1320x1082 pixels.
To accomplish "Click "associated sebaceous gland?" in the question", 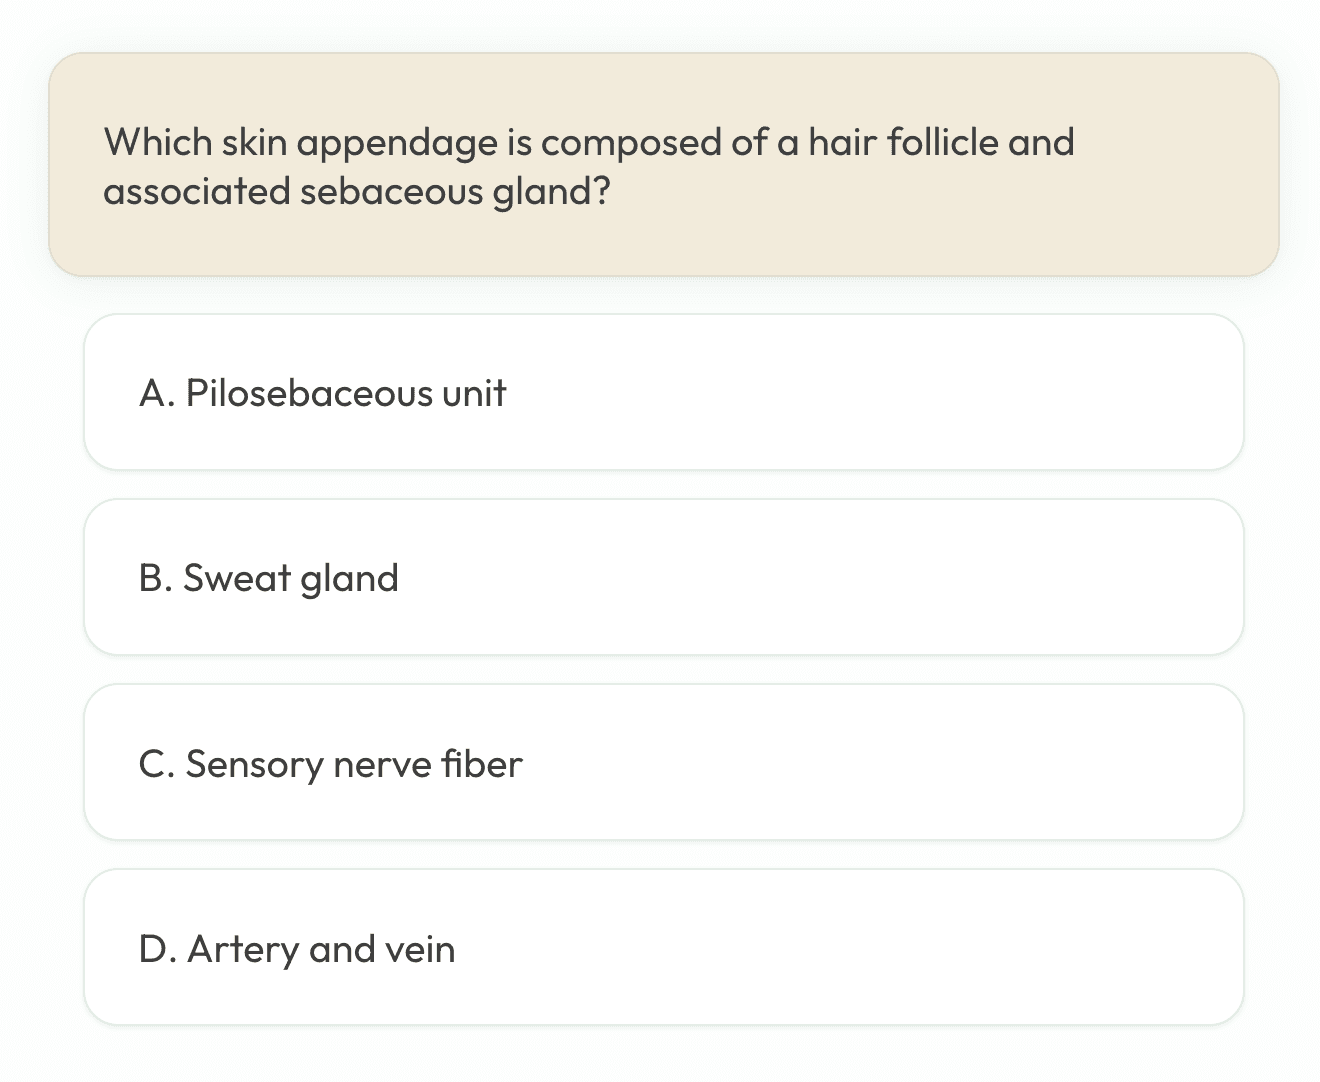I will [356, 191].
